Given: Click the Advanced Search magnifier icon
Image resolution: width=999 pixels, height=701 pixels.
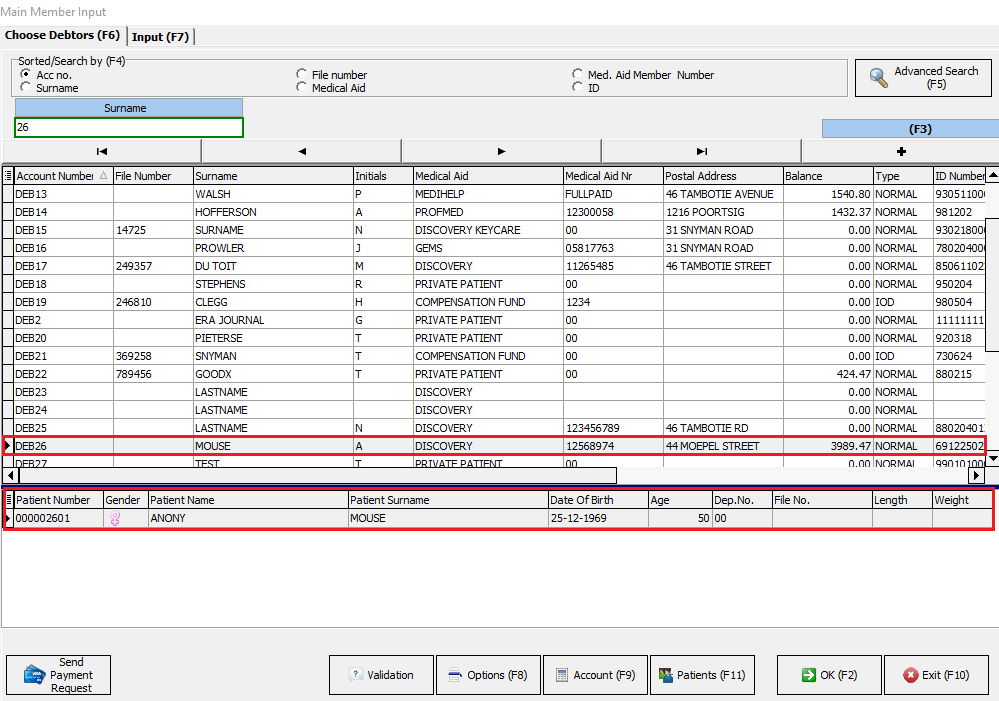Looking at the screenshot, I should coord(879,78).
